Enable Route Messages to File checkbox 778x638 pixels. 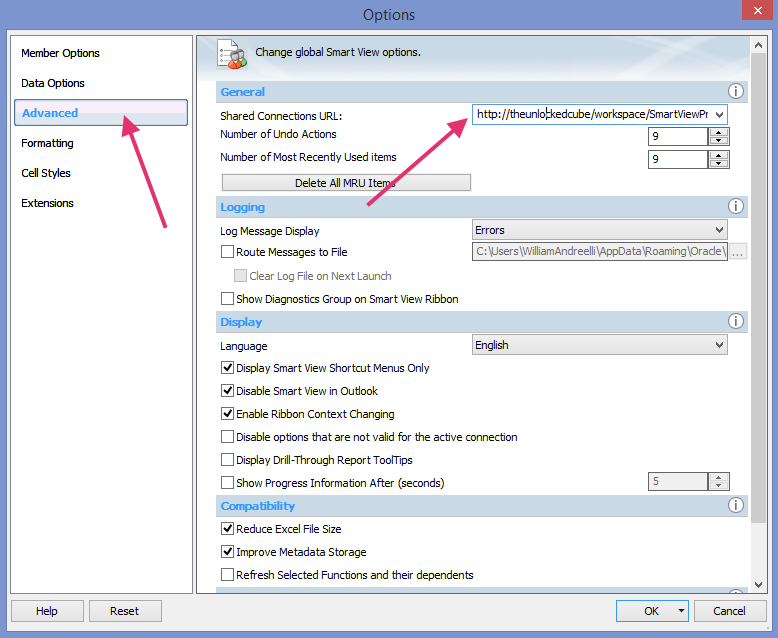[x=227, y=252]
